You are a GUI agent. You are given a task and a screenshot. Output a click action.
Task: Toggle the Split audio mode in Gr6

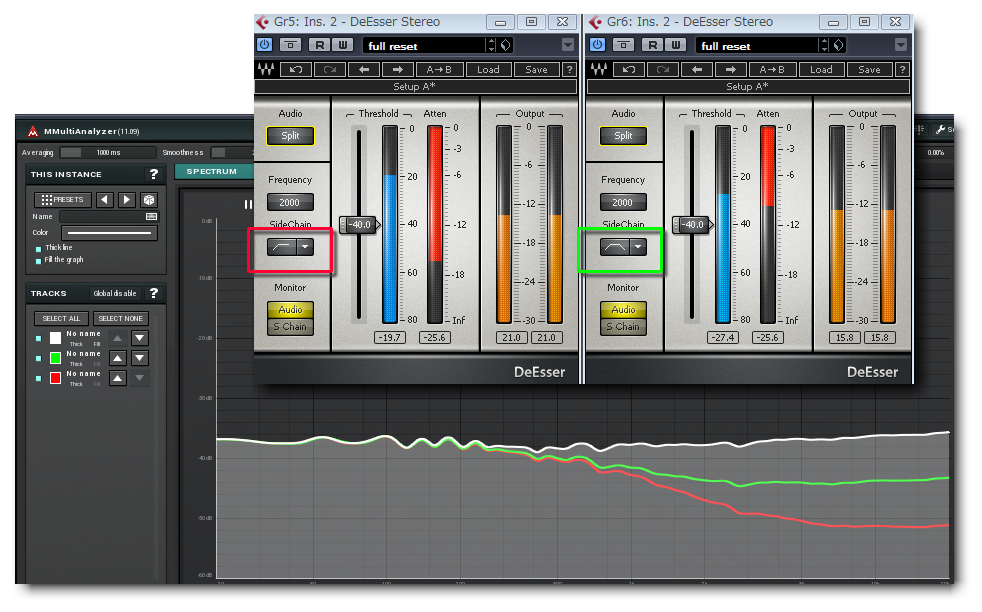tap(623, 136)
